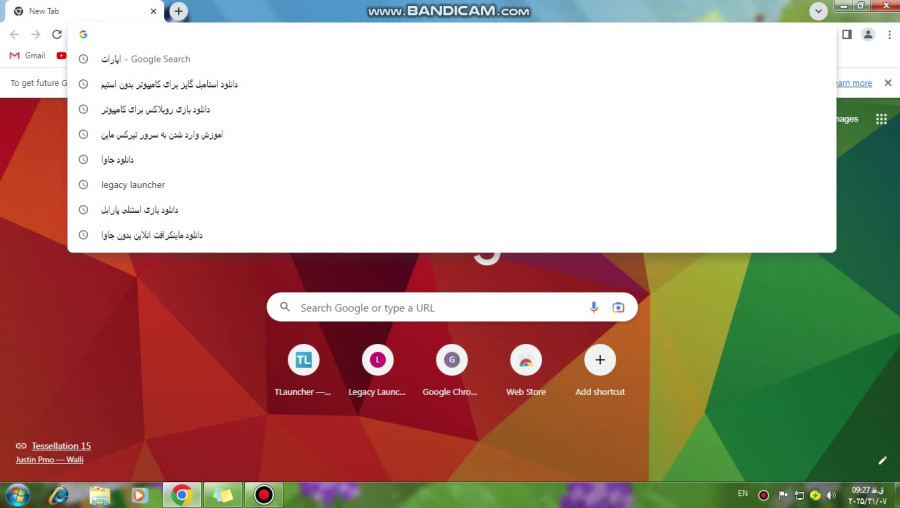Switch to Chrome in the taskbar
The height and width of the screenshot is (508, 900).
(x=182, y=495)
